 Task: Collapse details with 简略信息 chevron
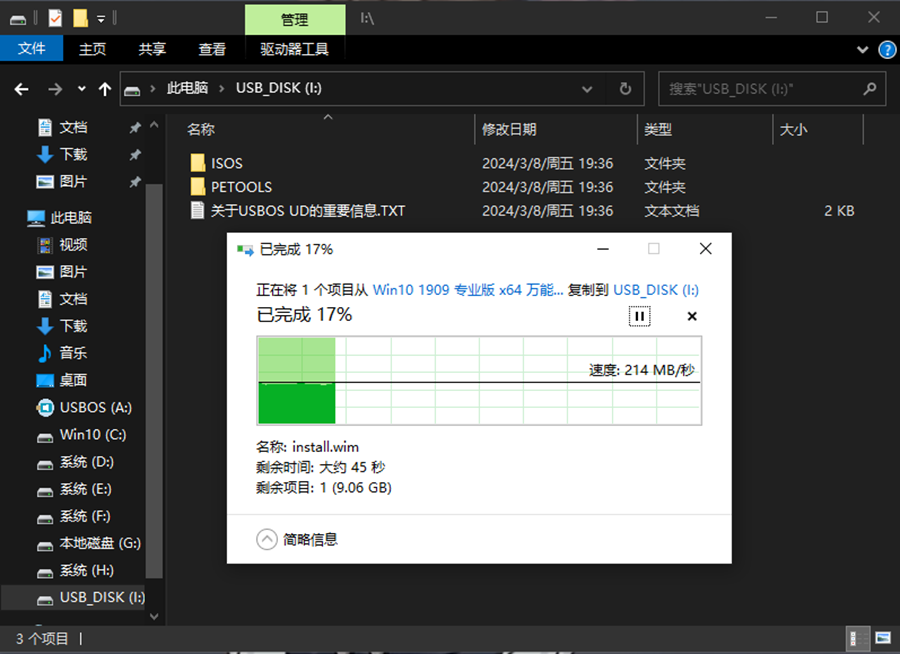tap(267, 539)
